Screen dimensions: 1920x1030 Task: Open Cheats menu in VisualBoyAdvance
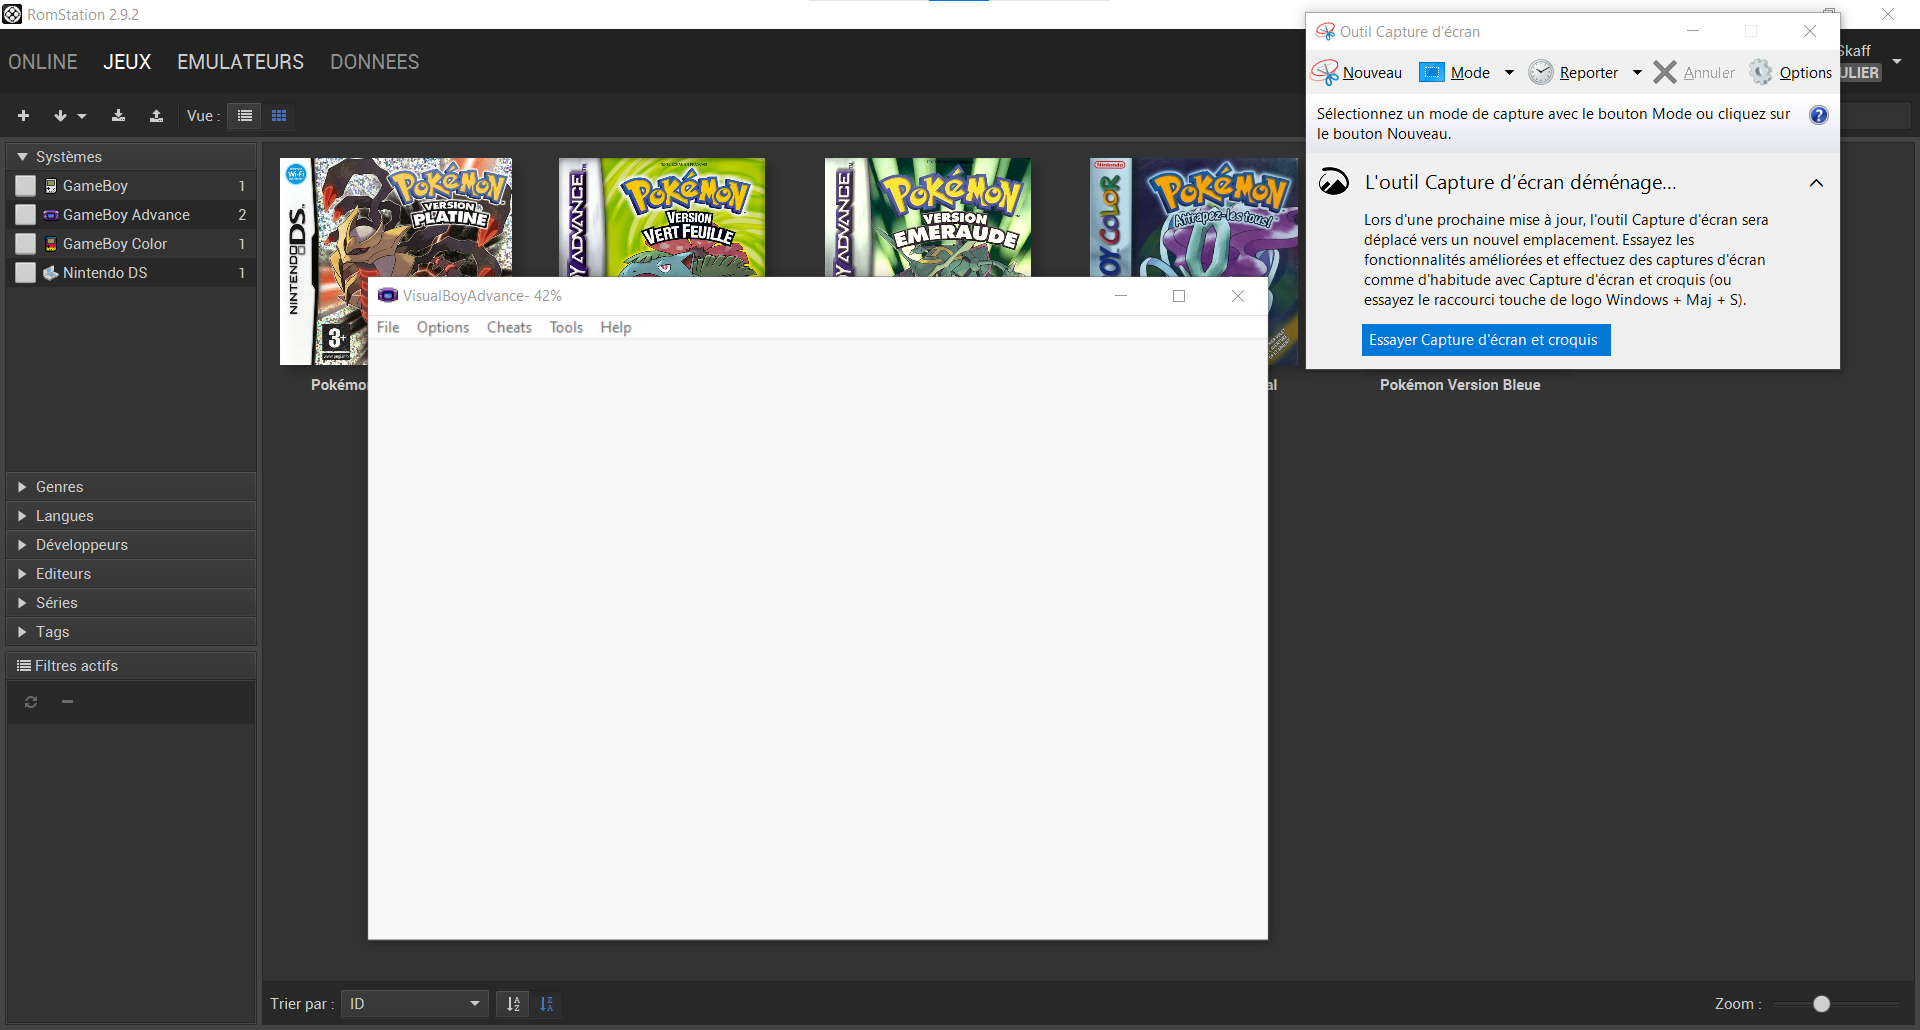click(x=509, y=328)
